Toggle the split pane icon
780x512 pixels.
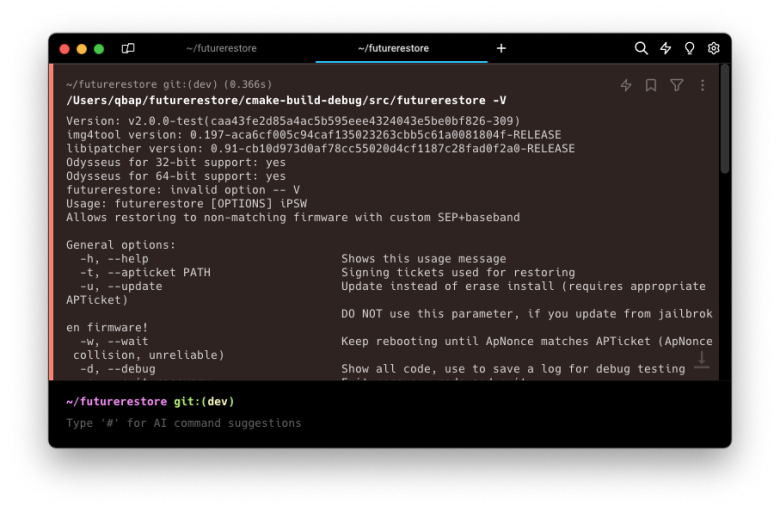pyautogui.click(x=128, y=48)
